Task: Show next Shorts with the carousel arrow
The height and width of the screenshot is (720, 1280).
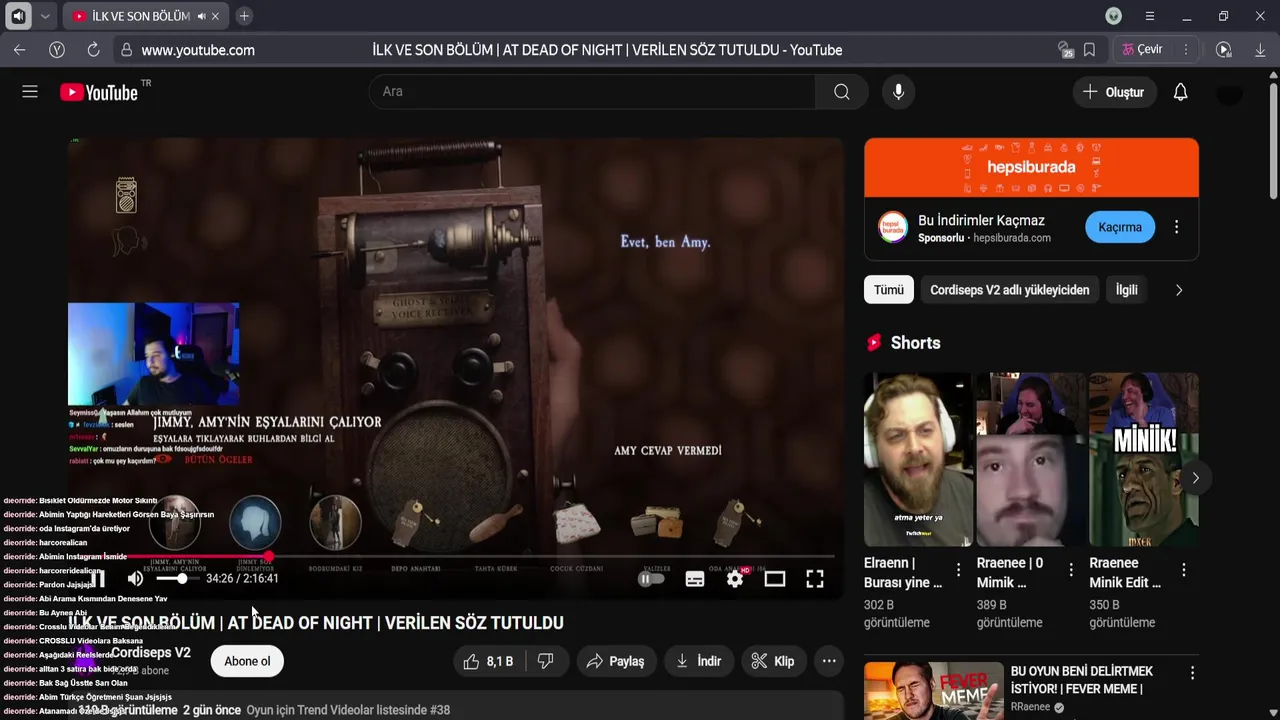Action: click(1195, 478)
